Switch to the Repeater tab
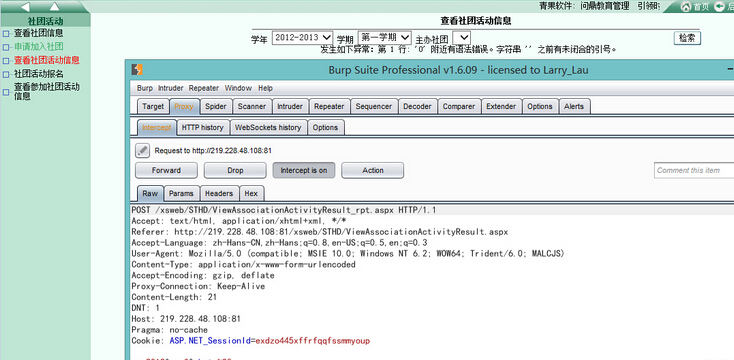 (x=329, y=106)
